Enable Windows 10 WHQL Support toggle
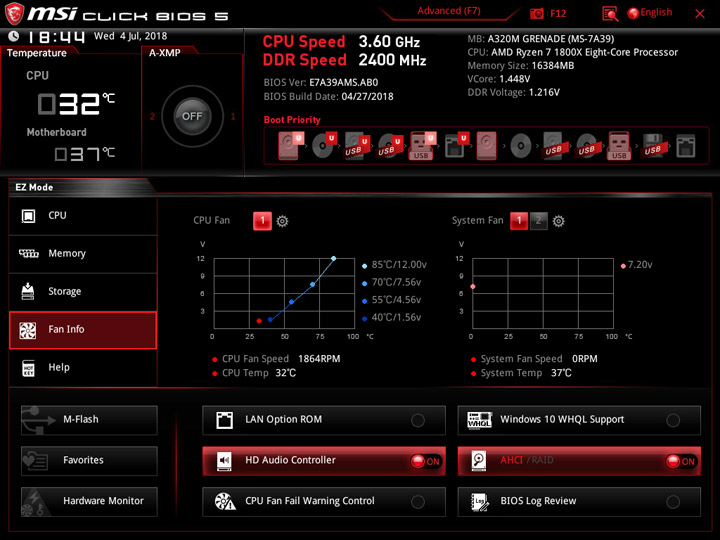Screen dimensions: 720x540 [x=673, y=420]
